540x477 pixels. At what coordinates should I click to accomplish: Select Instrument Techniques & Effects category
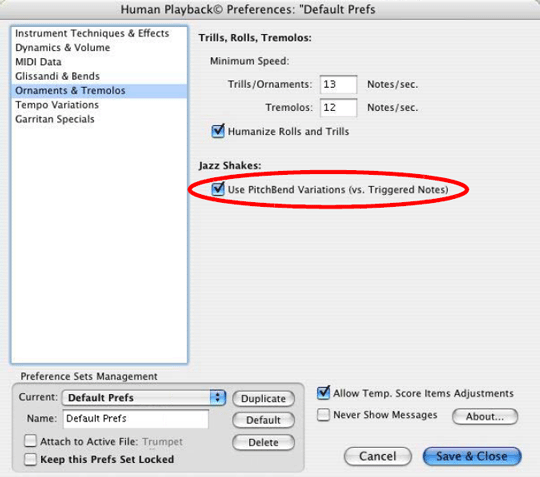(99, 33)
